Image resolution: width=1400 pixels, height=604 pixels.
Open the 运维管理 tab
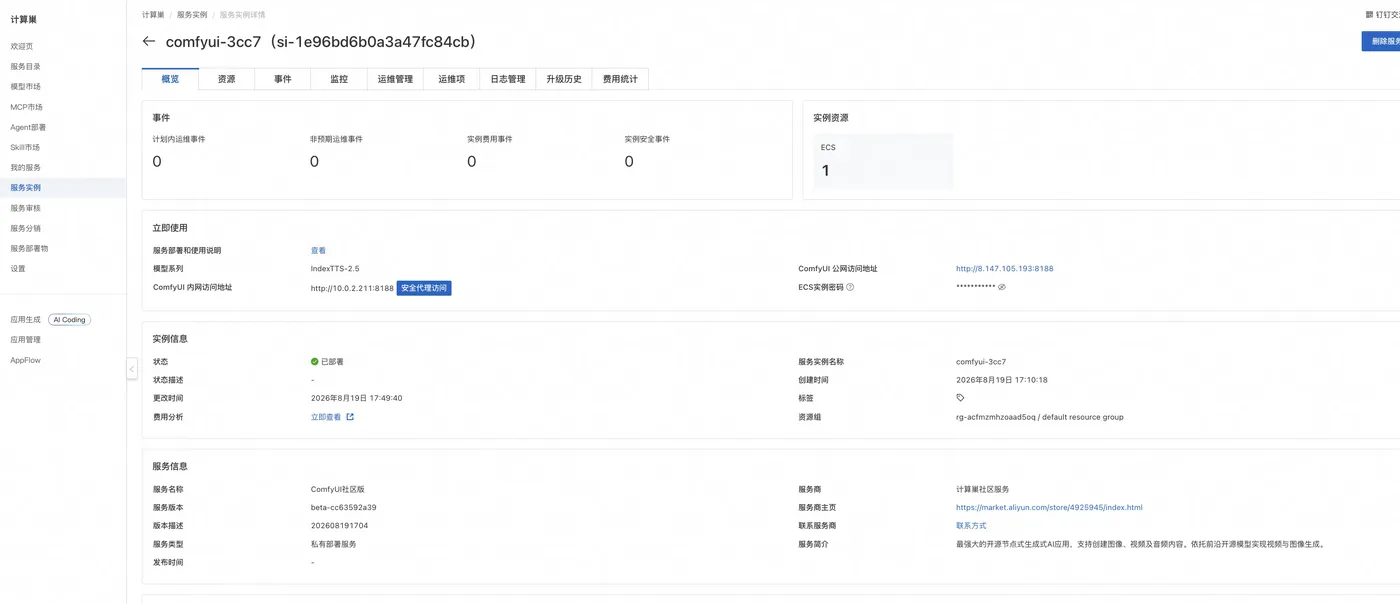pos(395,79)
